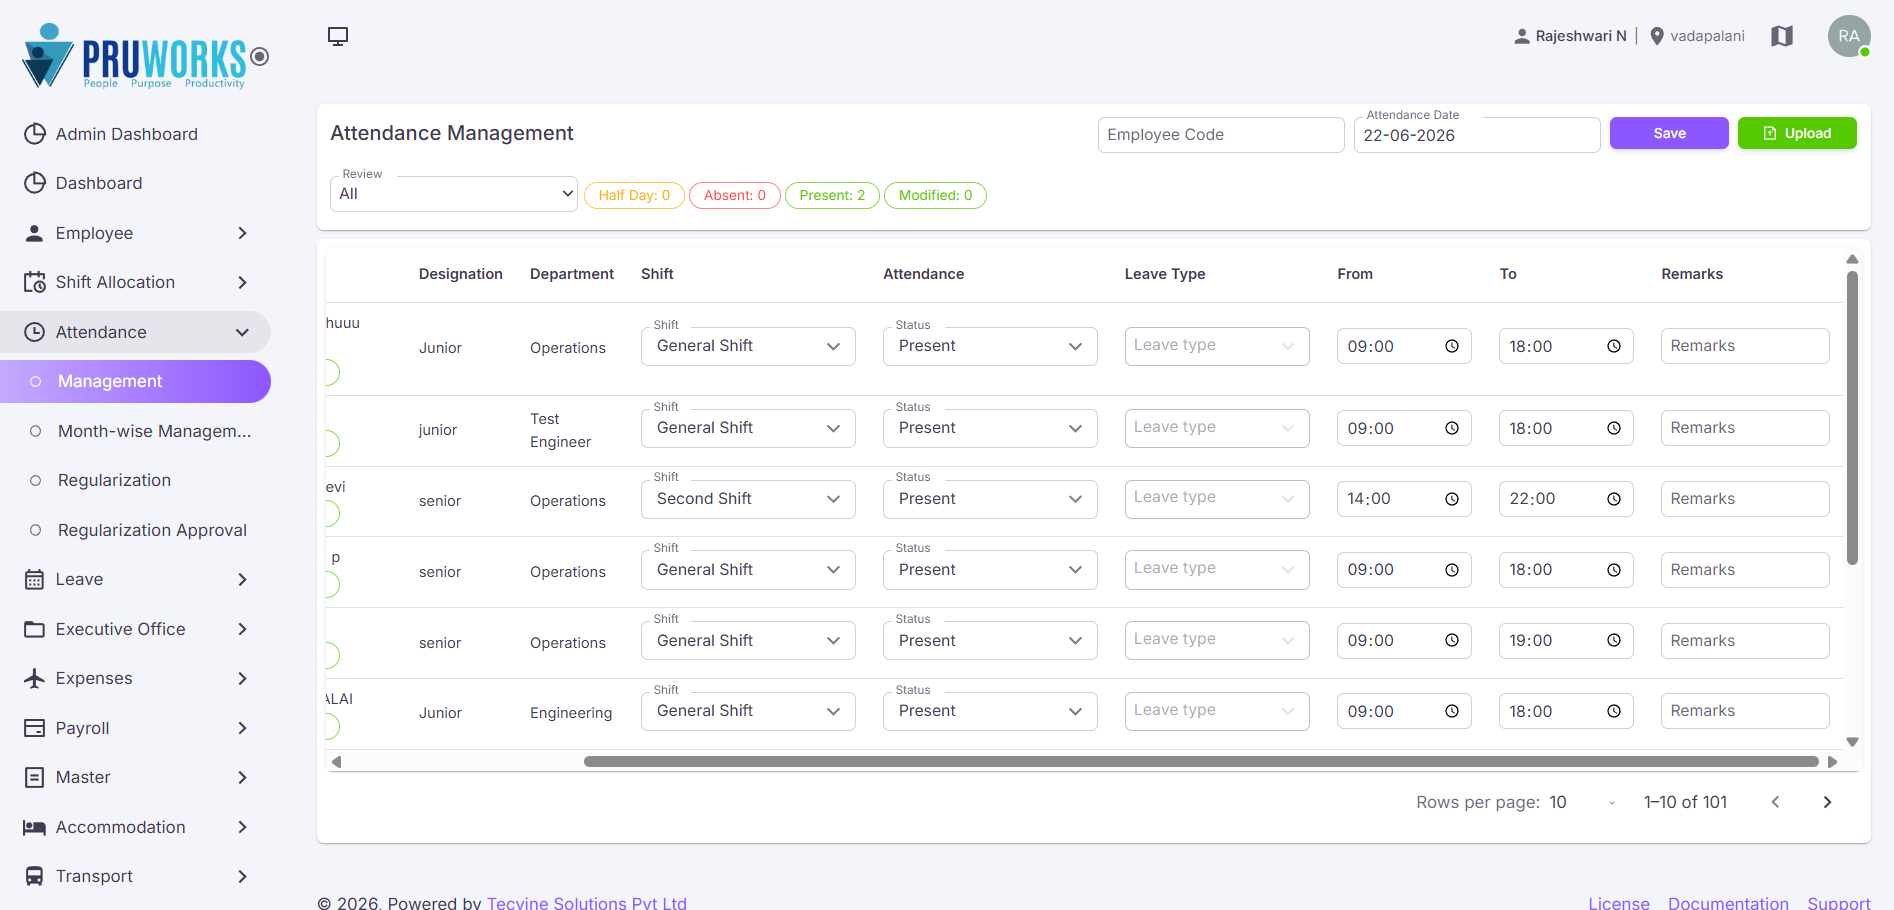Click the 18:00 clock icon in Junior Engineering row
Image resolution: width=1894 pixels, height=910 pixels.
(x=1614, y=711)
